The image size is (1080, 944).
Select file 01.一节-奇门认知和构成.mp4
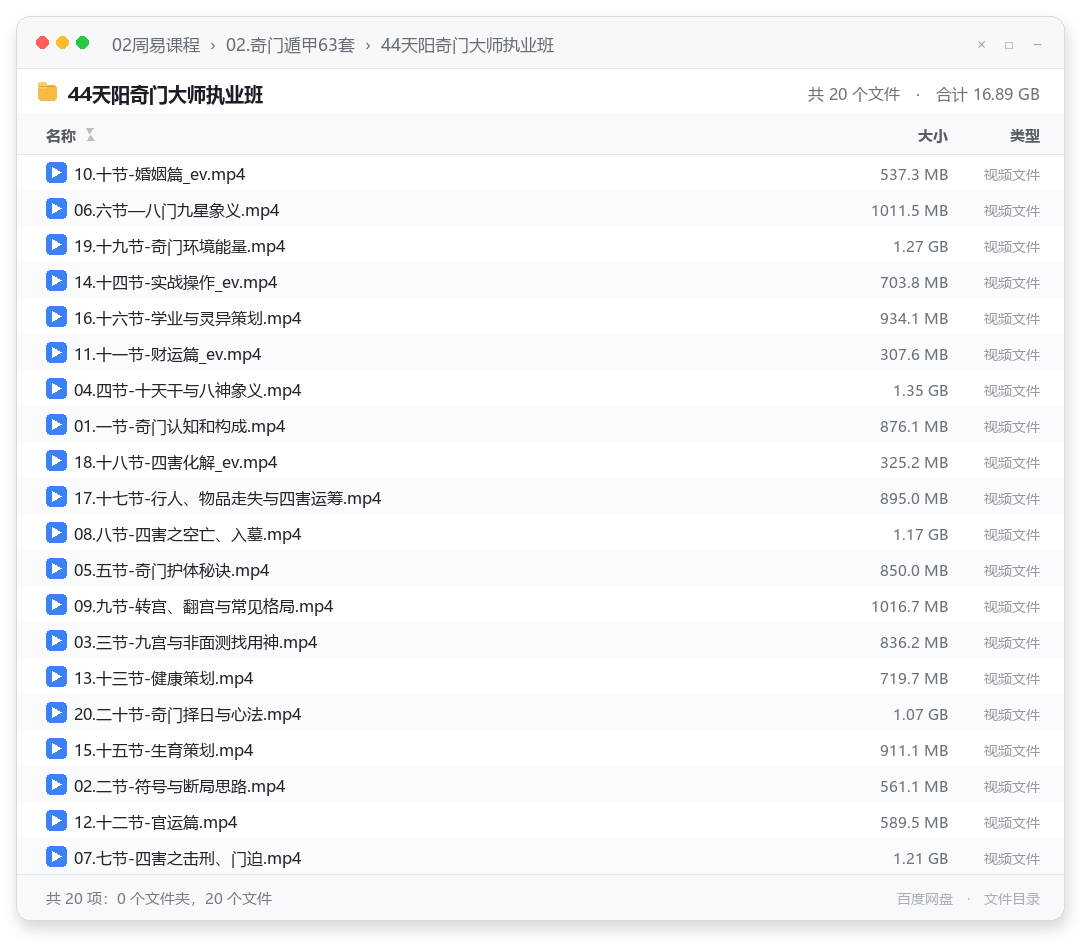tap(179, 426)
